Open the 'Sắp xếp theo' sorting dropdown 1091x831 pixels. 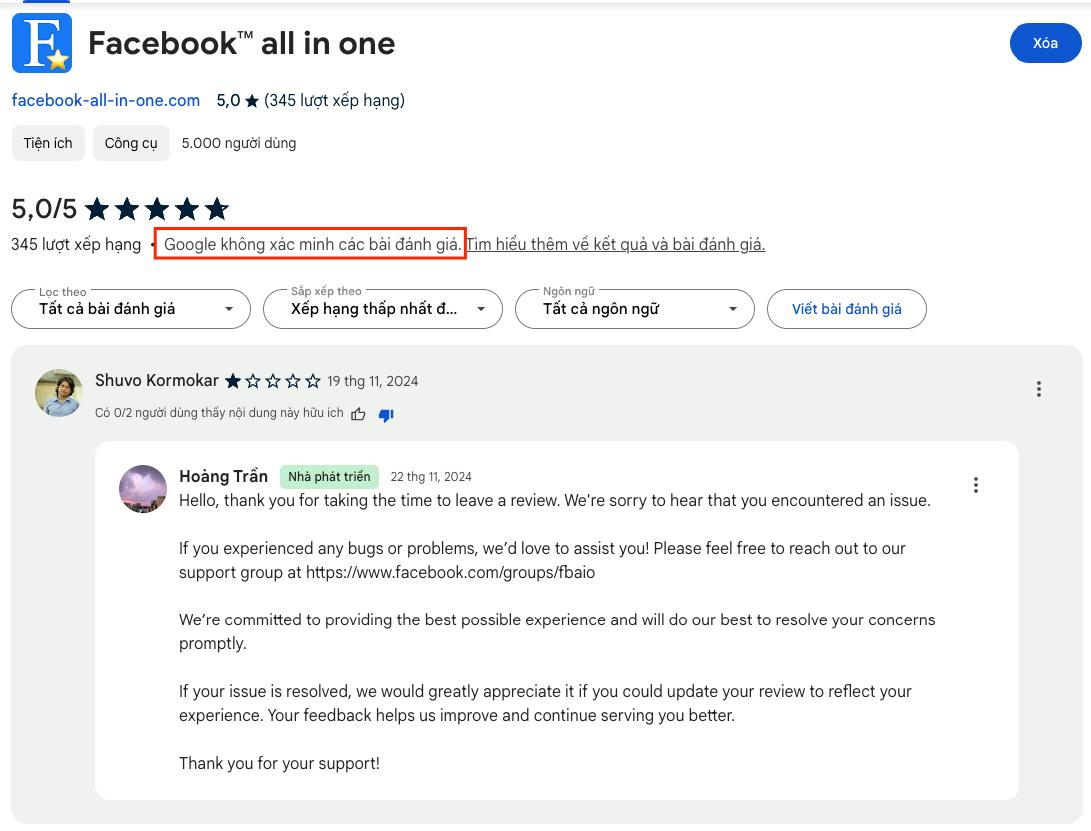tap(383, 309)
